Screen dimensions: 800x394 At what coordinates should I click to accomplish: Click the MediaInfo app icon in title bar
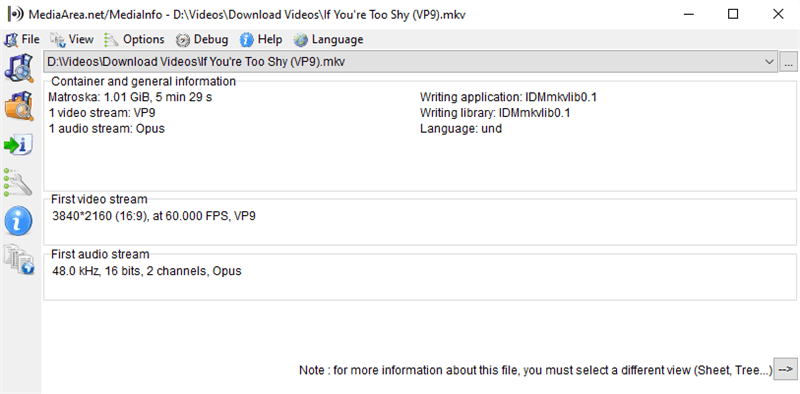[x=16, y=14]
